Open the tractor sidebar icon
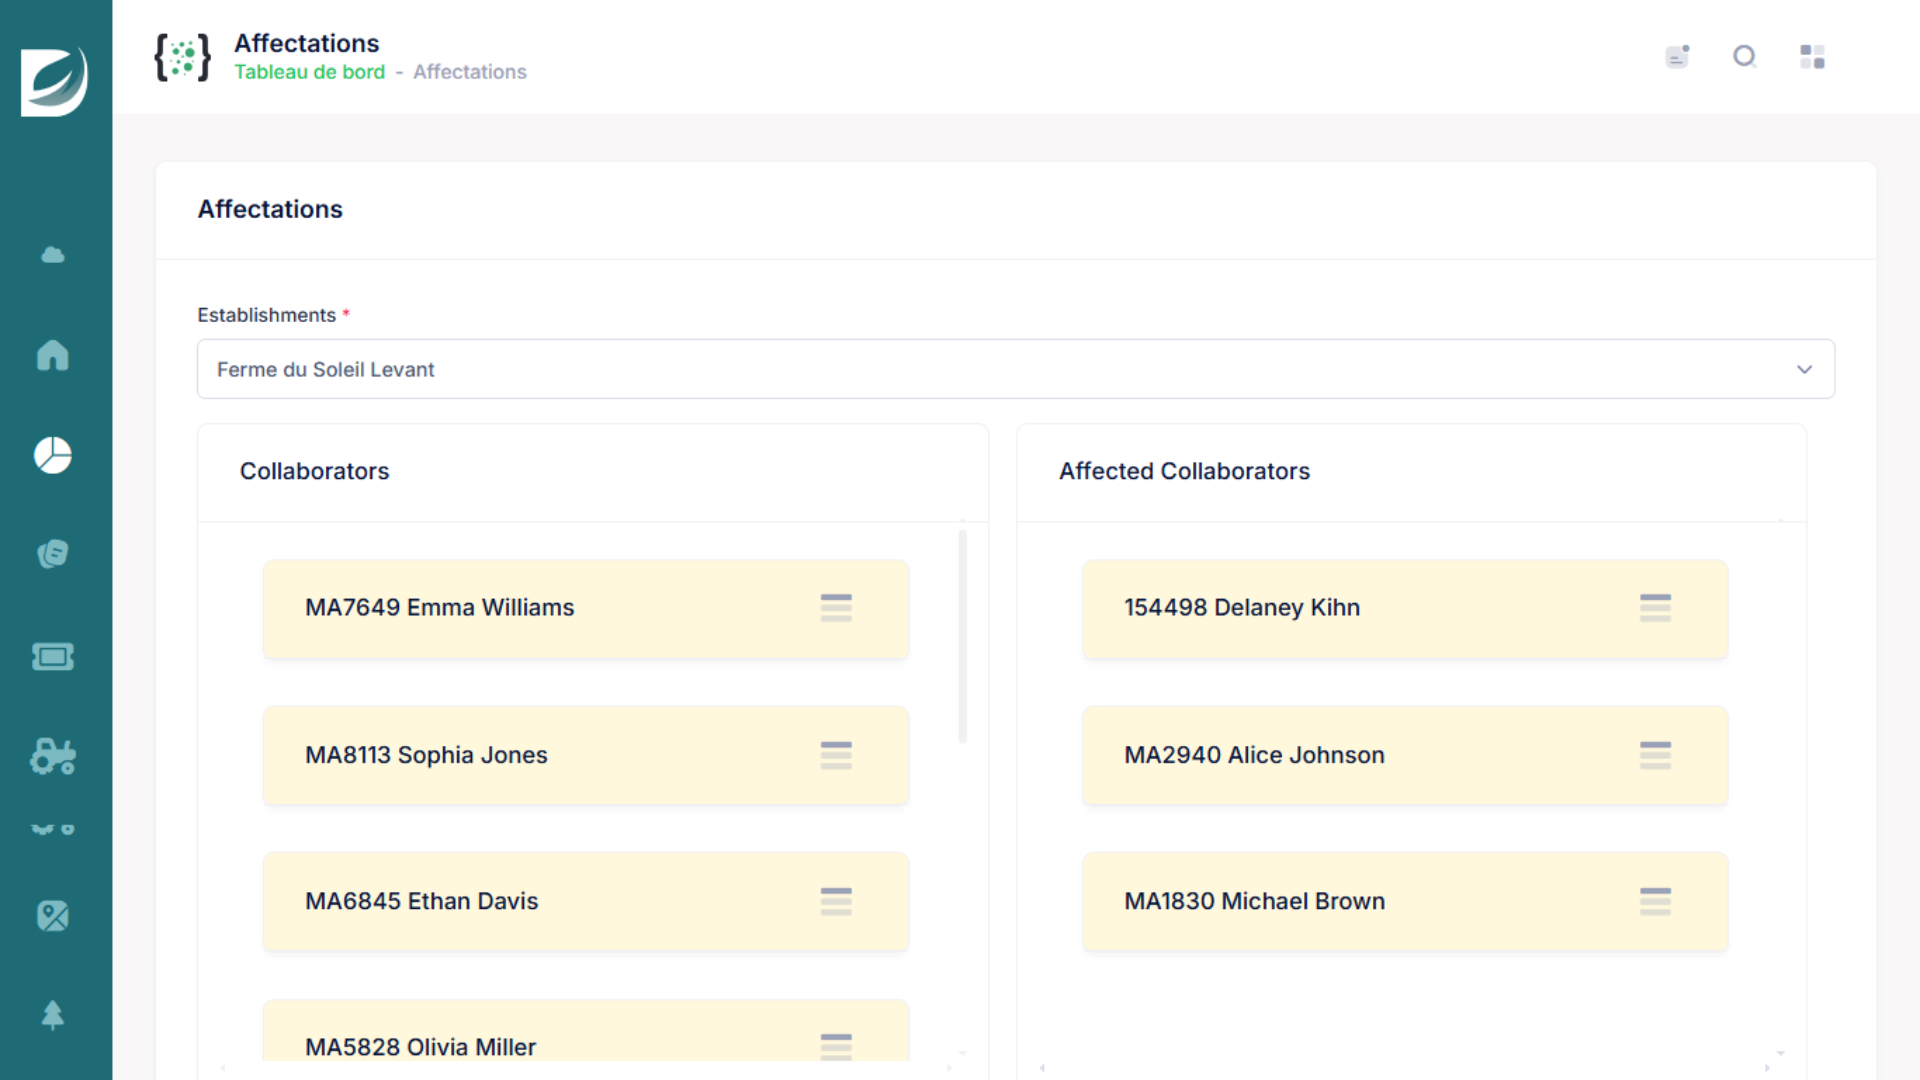Screen dimensions: 1920x1080 (x=53, y=757)
